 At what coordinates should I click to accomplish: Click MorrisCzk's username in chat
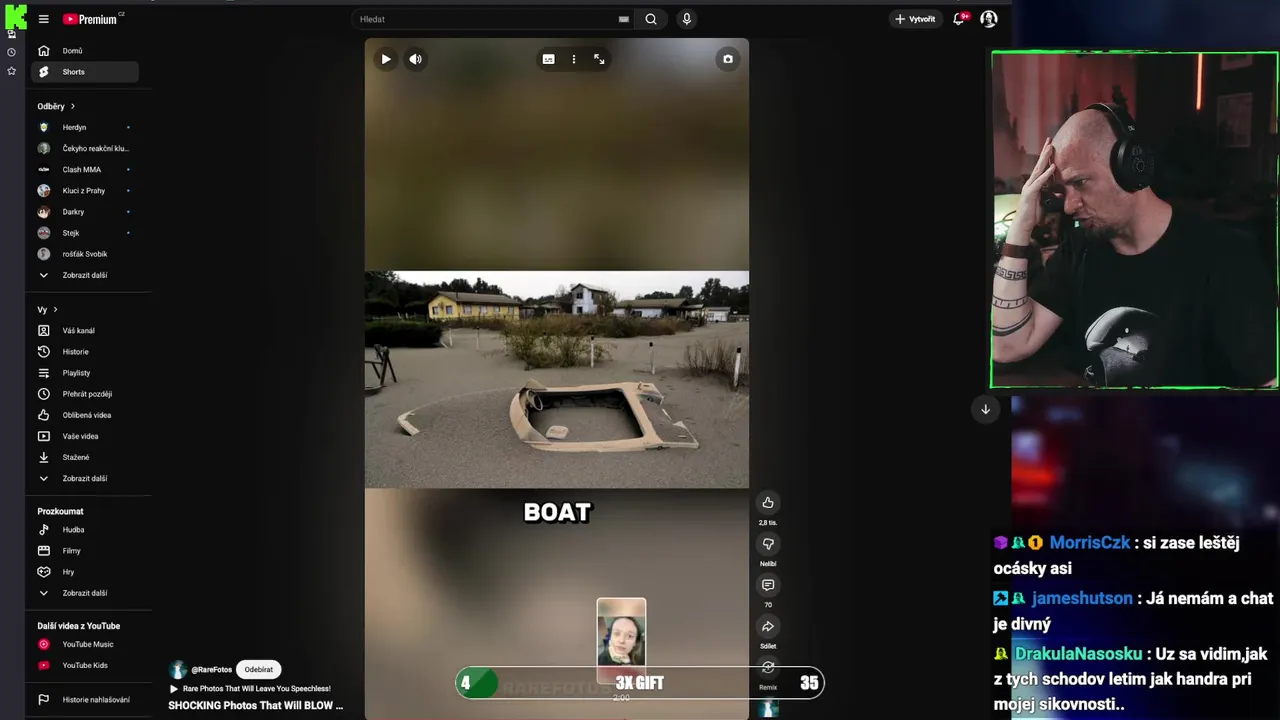1090,543
